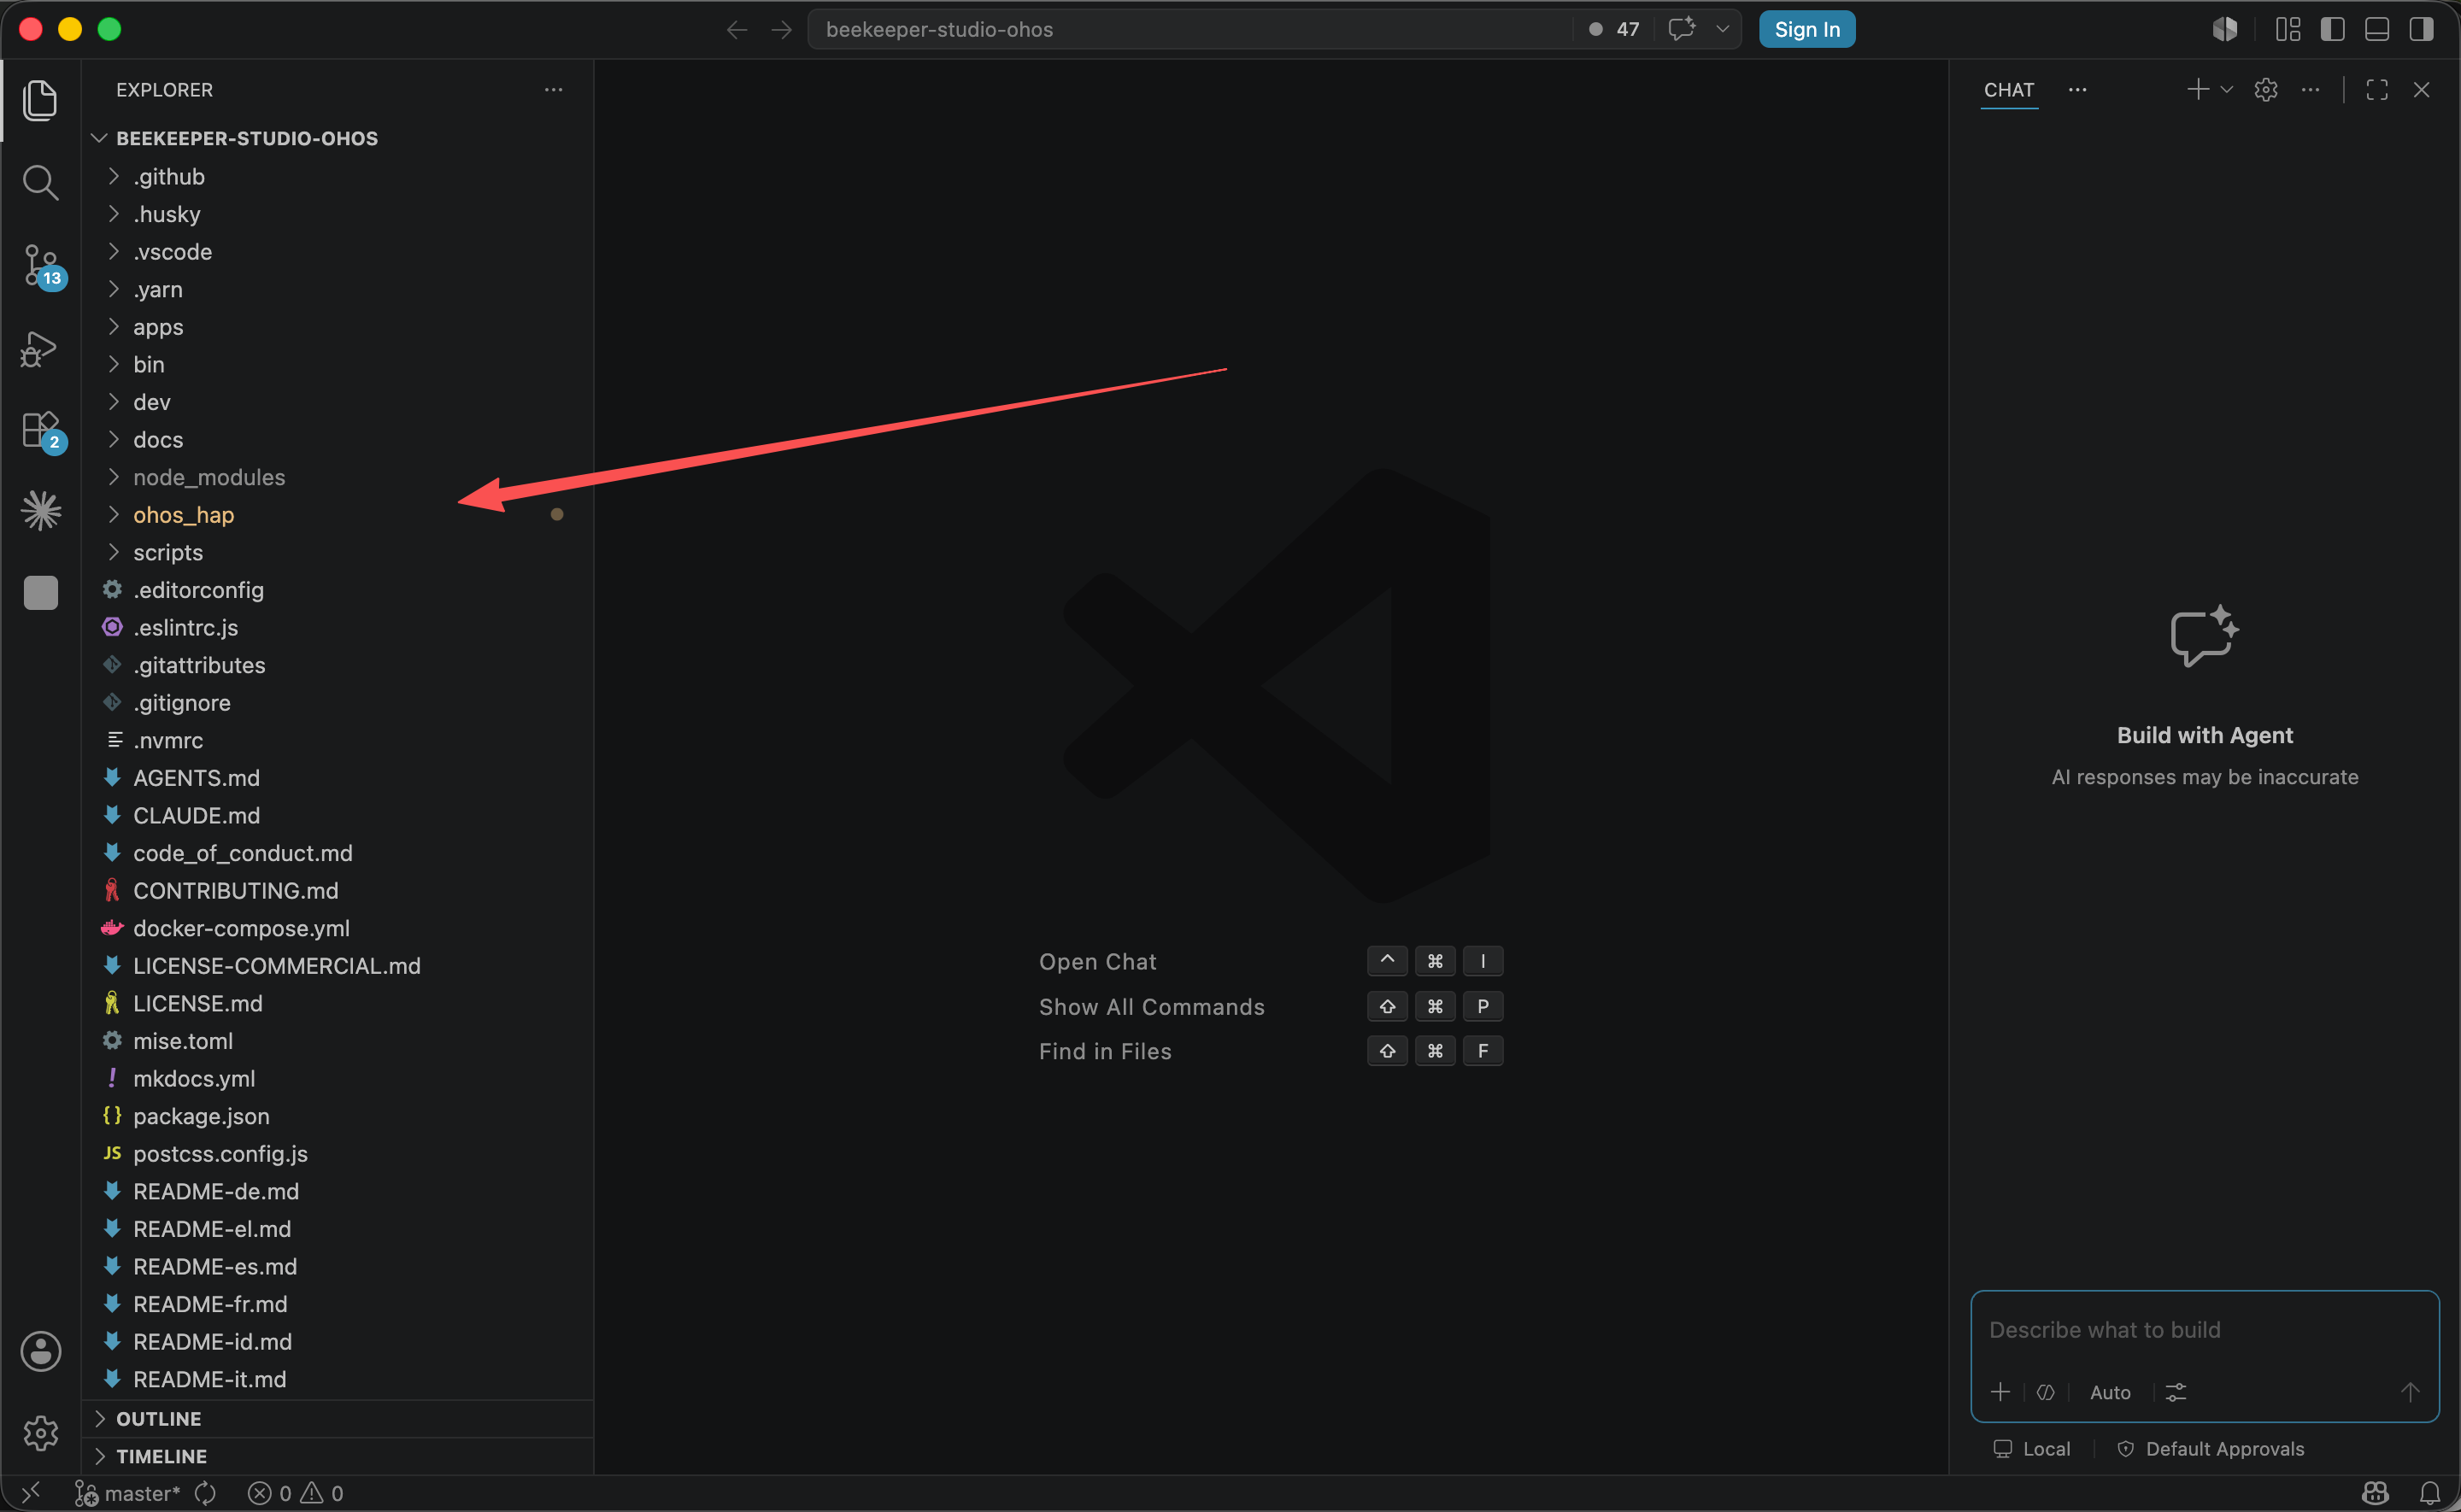Click the master* branch in status bar

point(128,1493)
